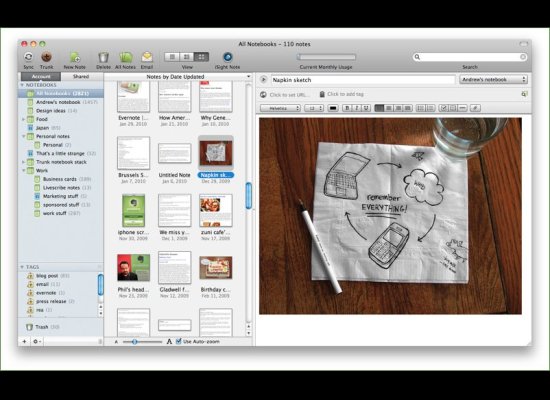Insert a checkbox via to-do icon
This screenshot has height=400, width=550.
[443, 108]
